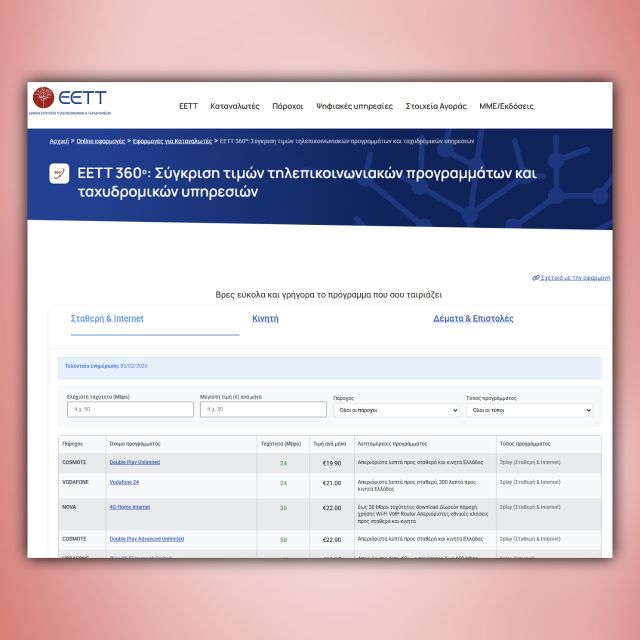Select the Σταθερή & Internet tab
The height and width of the screenshot is (640, 640).
[x=107, y=318]
